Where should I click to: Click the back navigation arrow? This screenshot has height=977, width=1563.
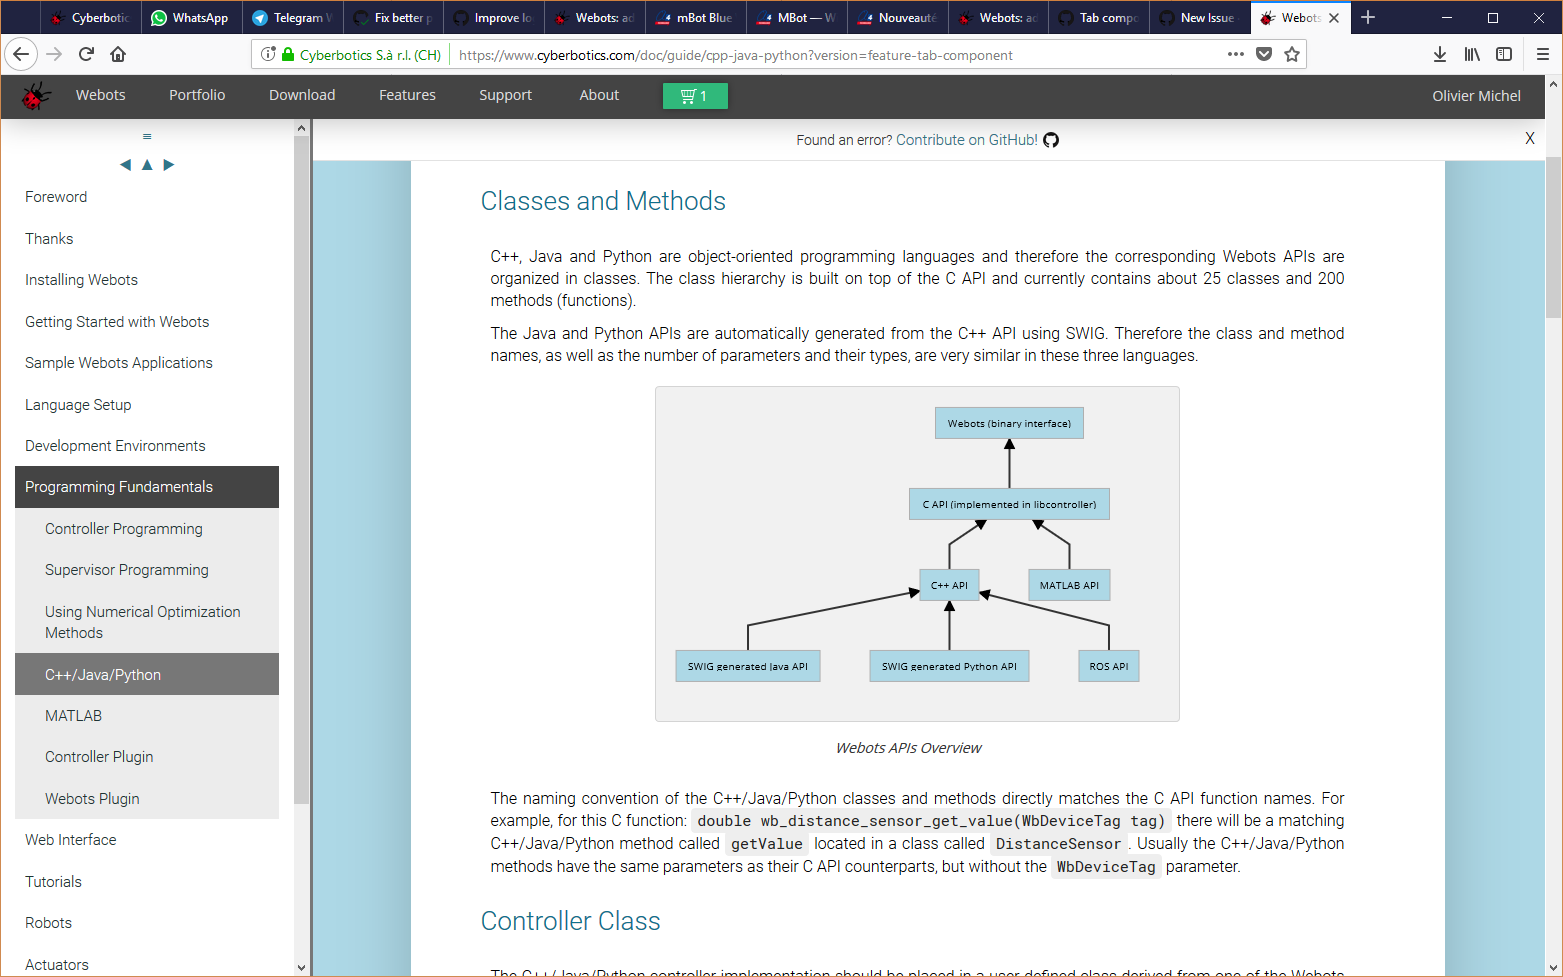pos(21,54)
